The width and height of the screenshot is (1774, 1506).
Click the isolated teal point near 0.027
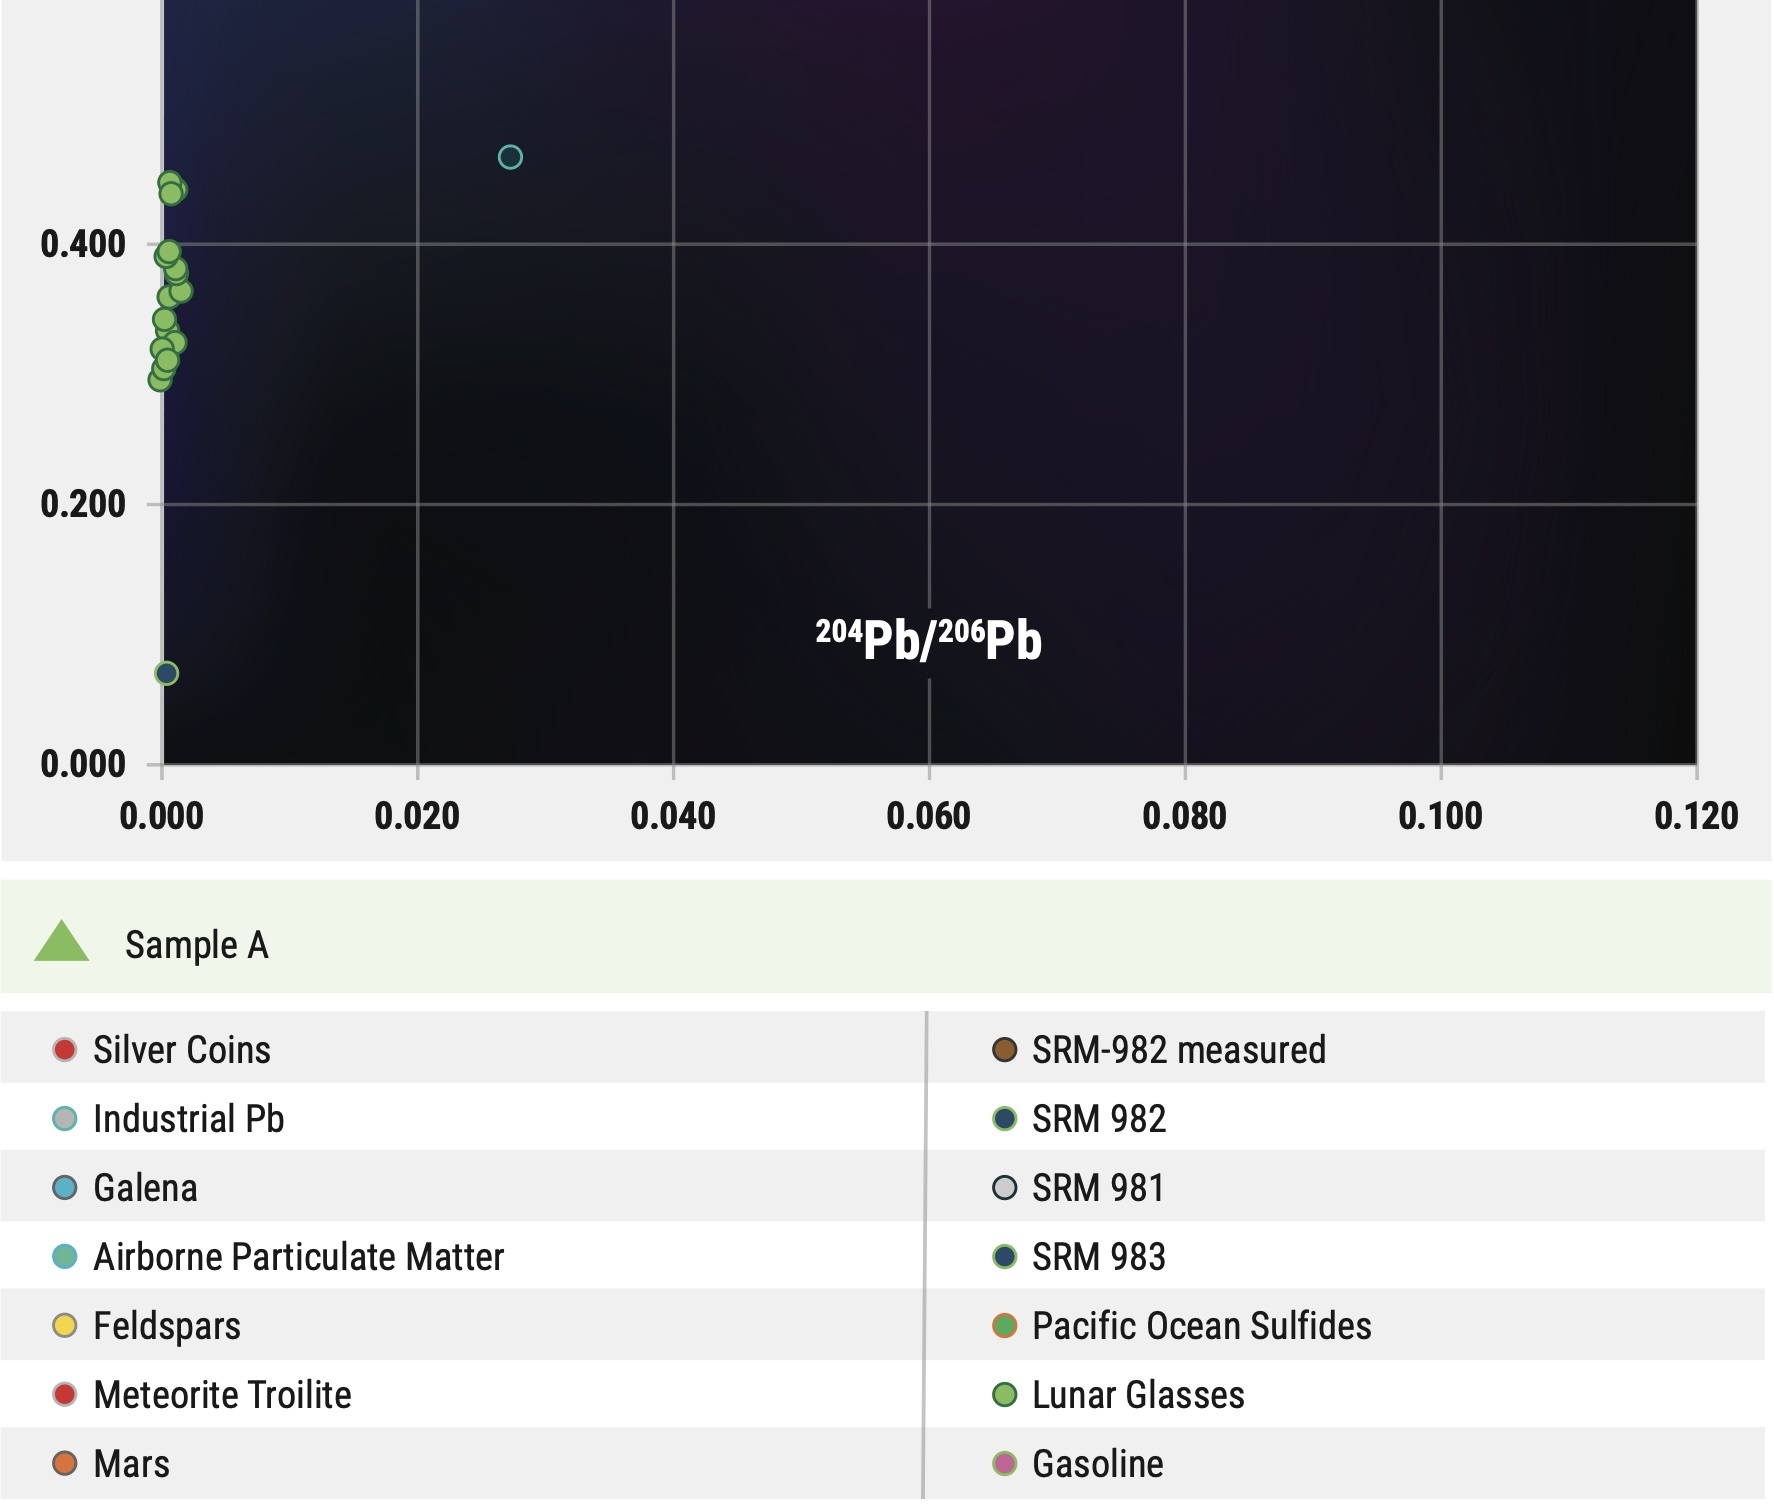(510, 158)
